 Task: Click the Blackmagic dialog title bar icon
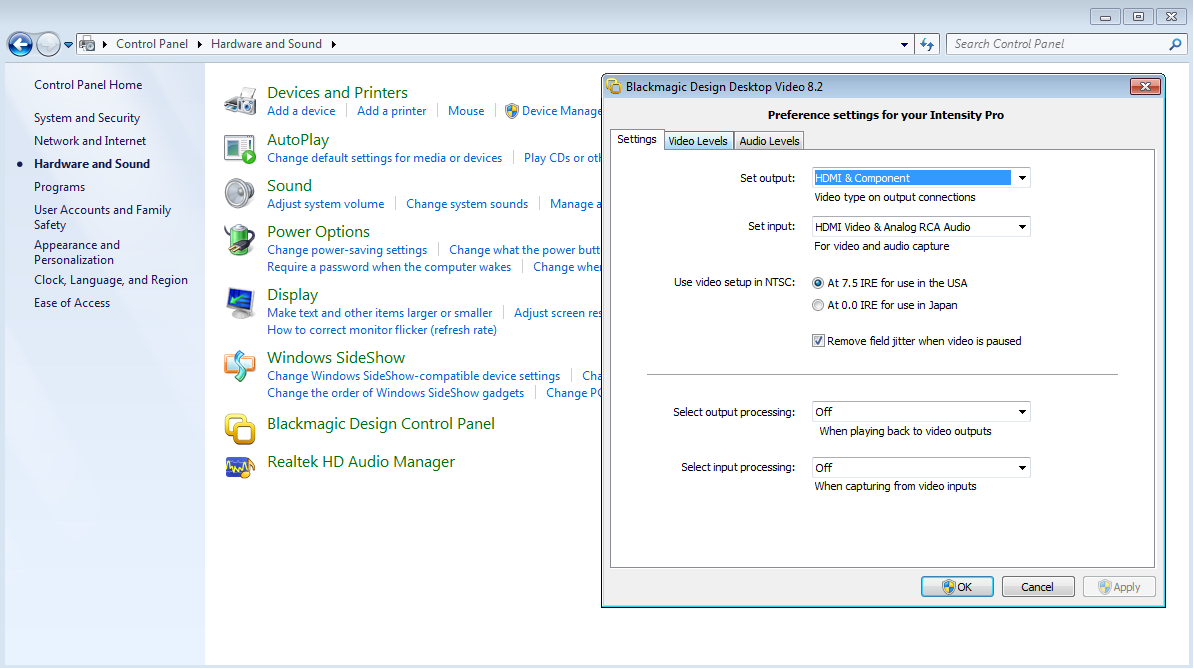614,87
